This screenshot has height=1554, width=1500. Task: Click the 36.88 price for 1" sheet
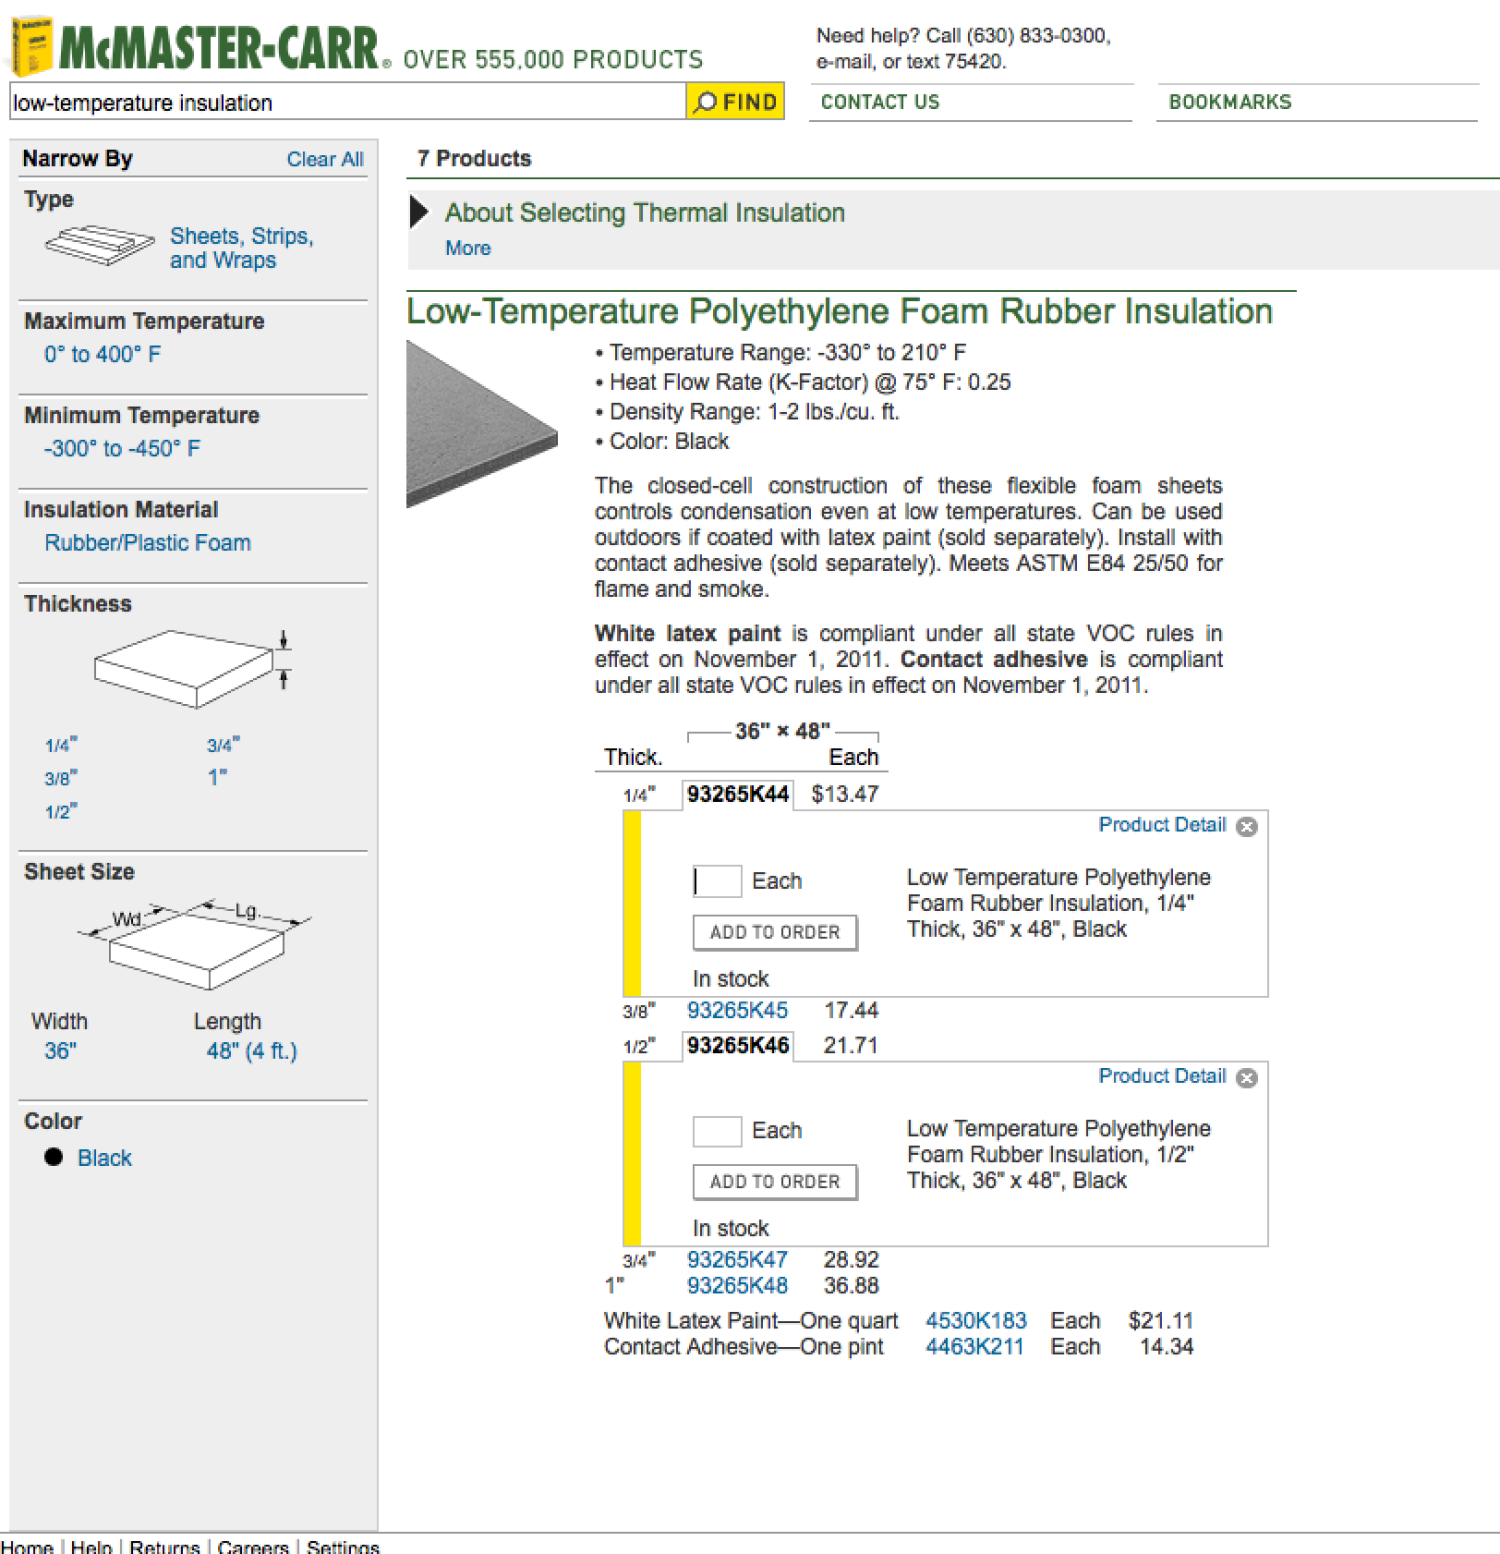(x=851, y=1286)
